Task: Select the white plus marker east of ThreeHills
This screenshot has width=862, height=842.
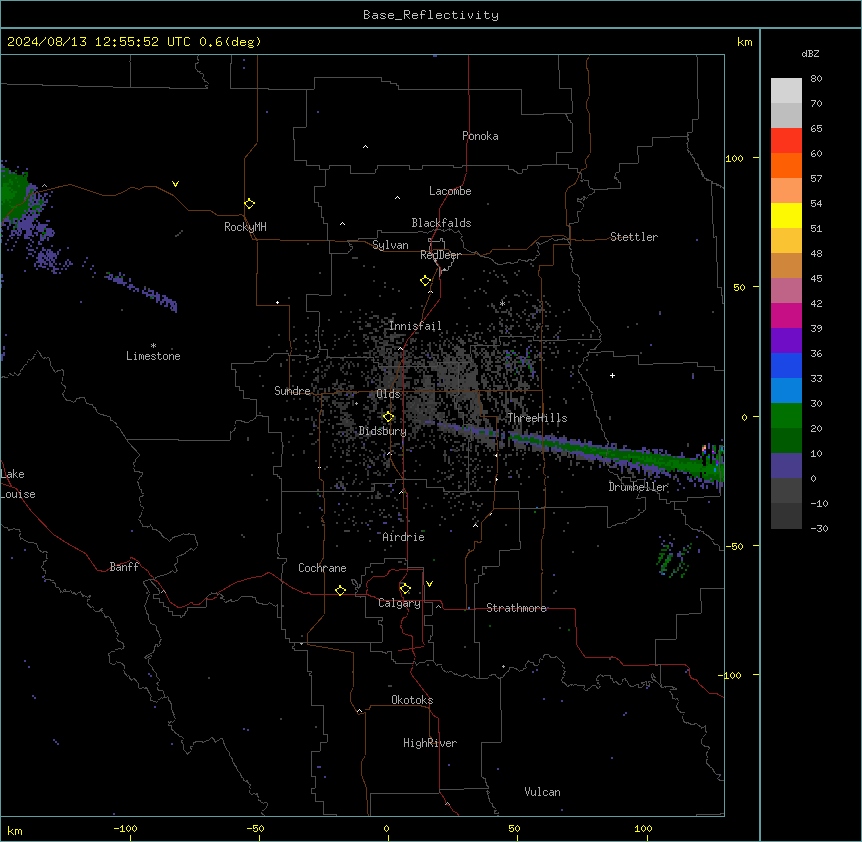Action: point(612,375)
